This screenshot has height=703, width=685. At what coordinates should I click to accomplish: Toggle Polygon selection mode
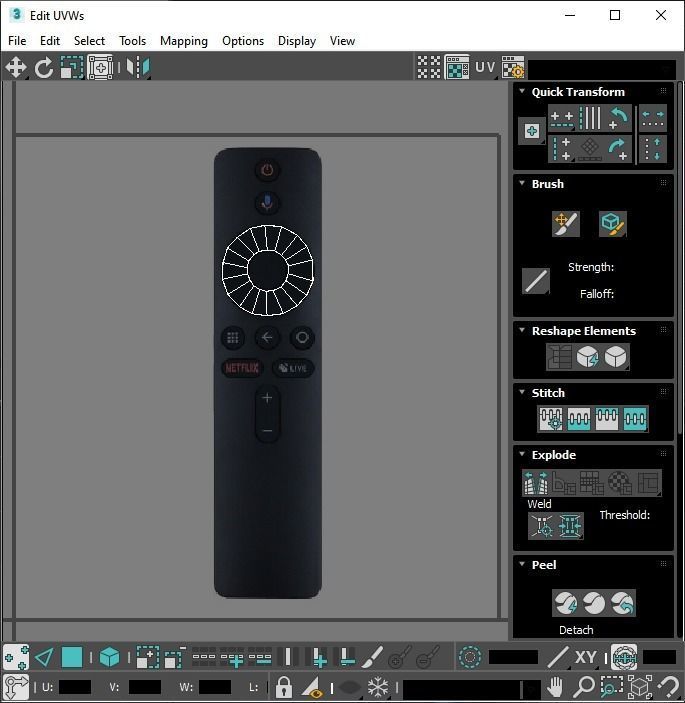[x=72, y=658]
